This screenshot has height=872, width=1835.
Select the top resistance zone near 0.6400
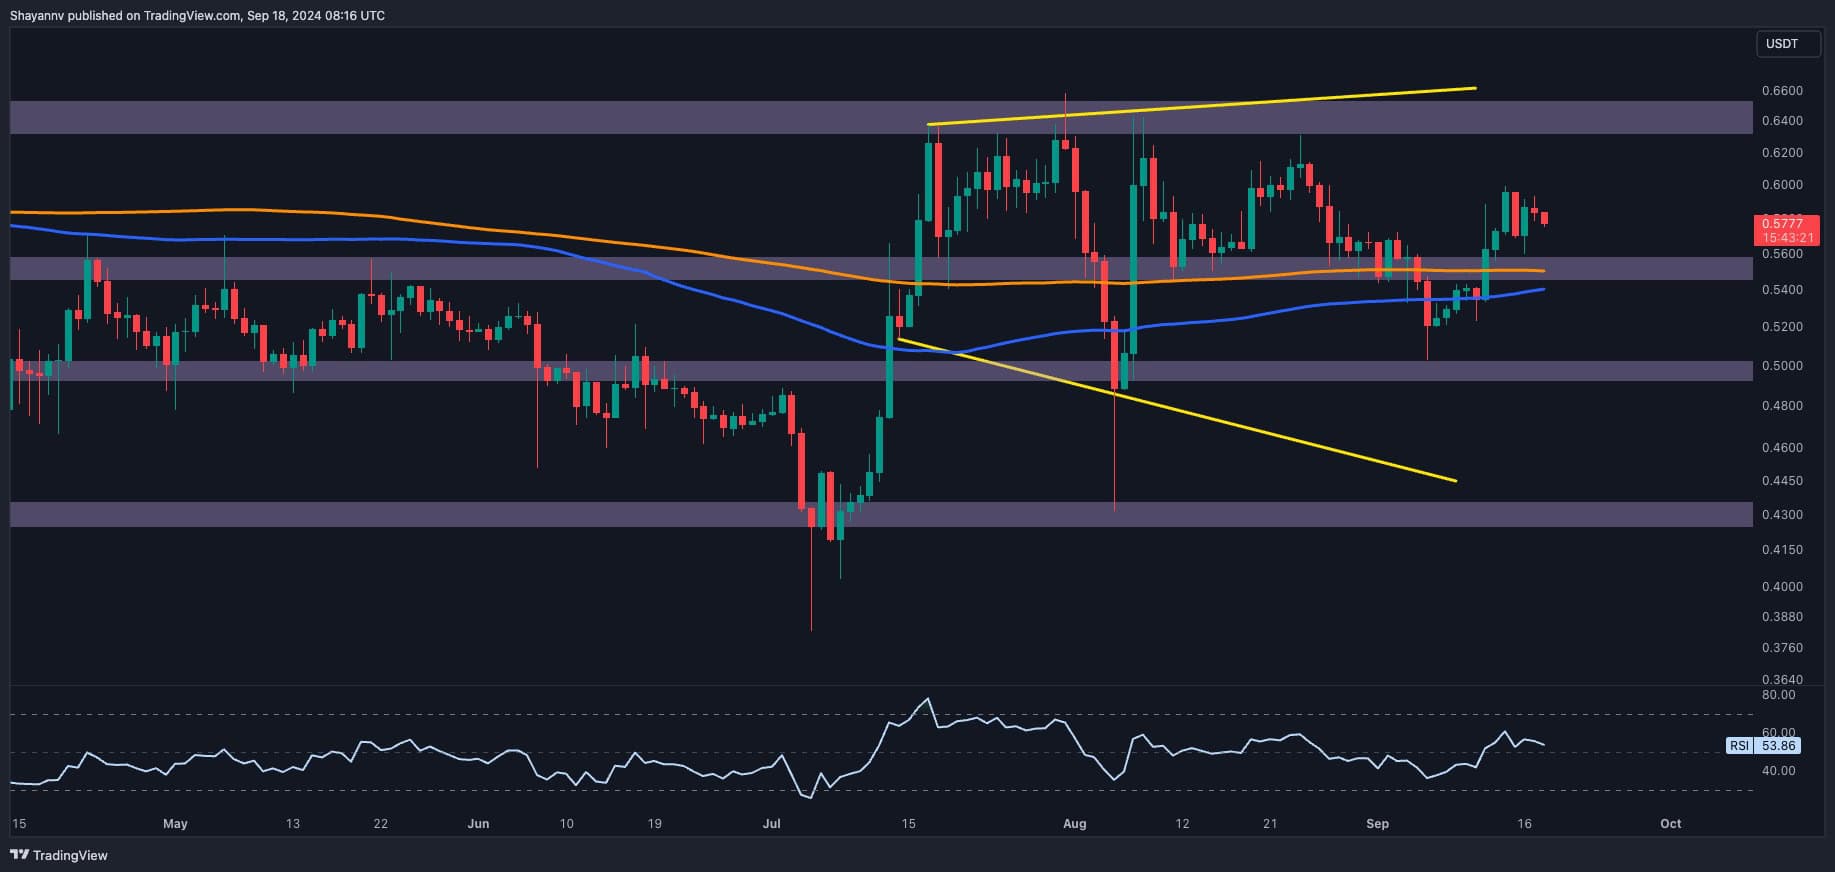pos(881,117)
